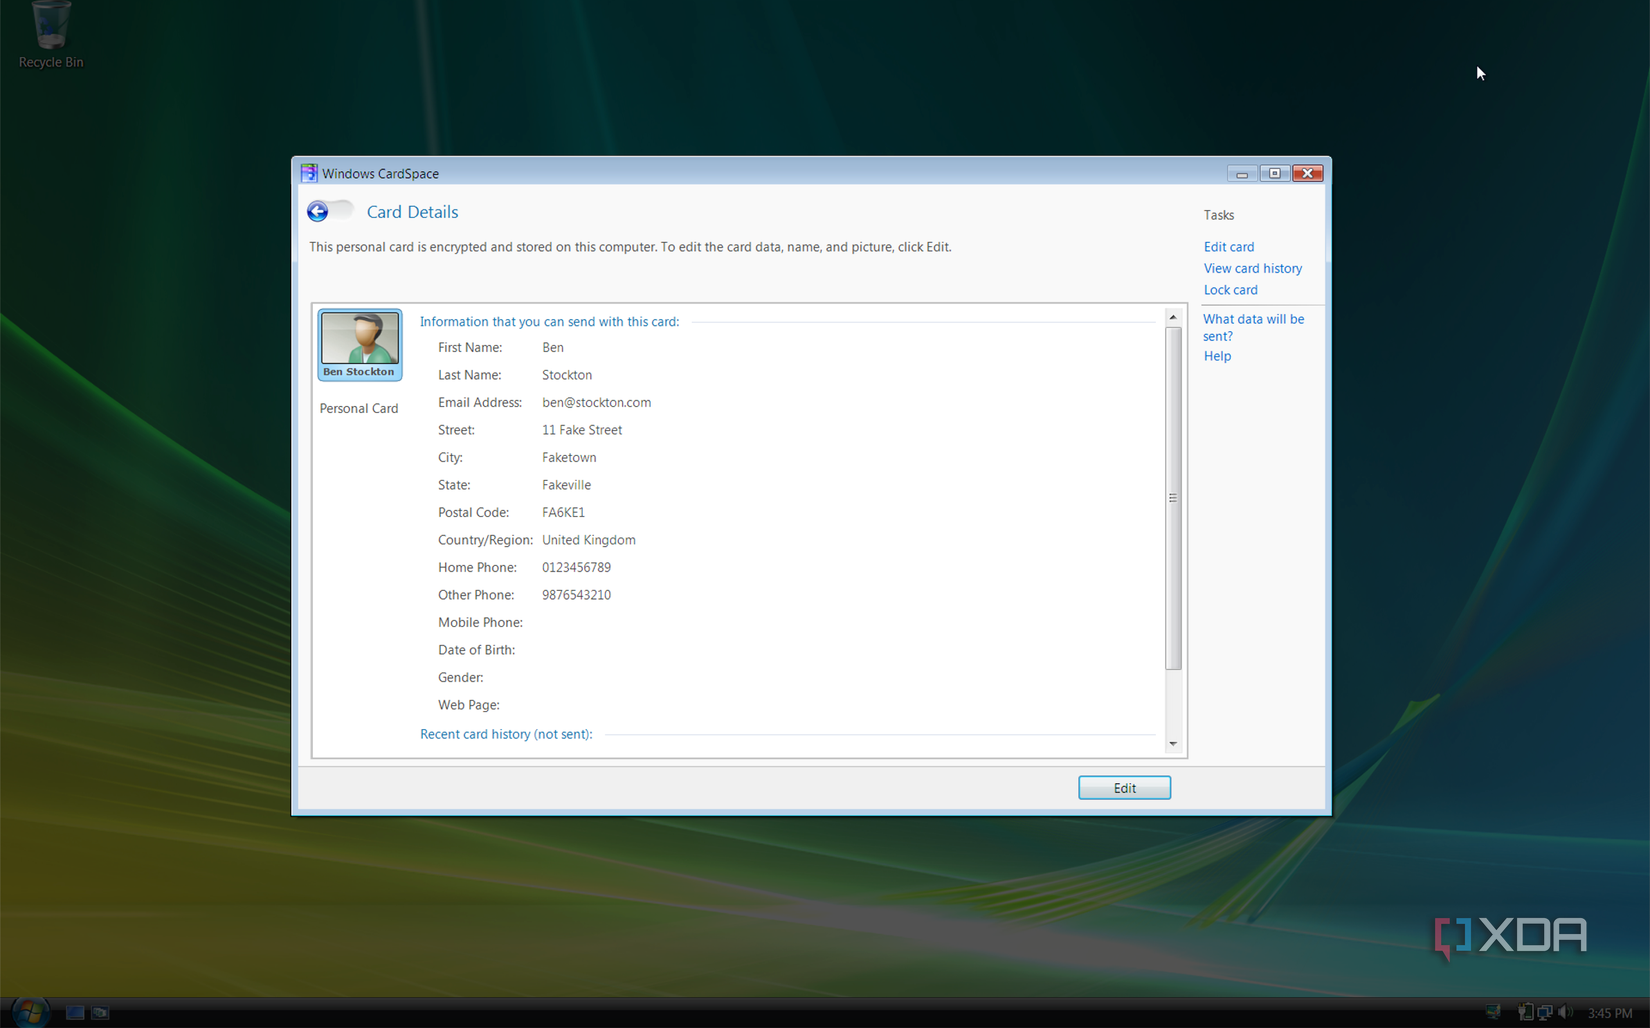Image resolution: width=1650 pixels, height=1028 pixels.
Task: Select the Lock card task
Action: coord(1230,290)
